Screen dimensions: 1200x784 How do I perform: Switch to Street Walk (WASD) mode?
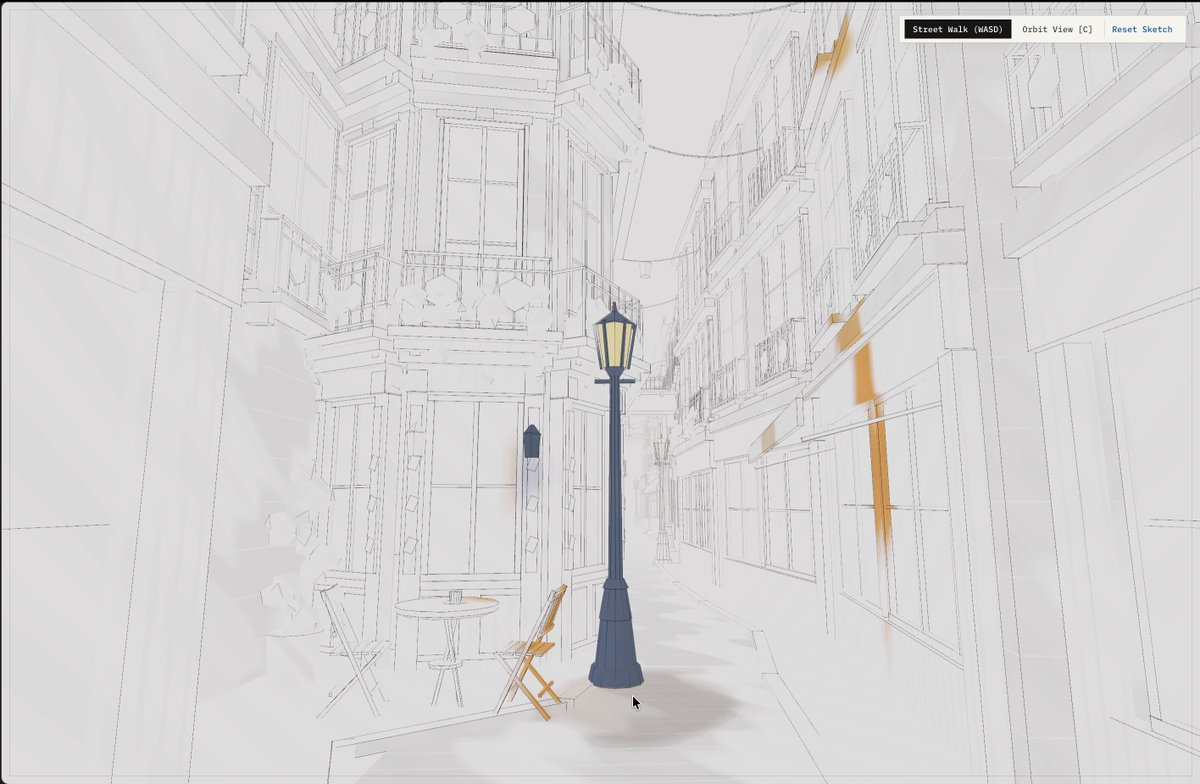(x=957, y=29)
